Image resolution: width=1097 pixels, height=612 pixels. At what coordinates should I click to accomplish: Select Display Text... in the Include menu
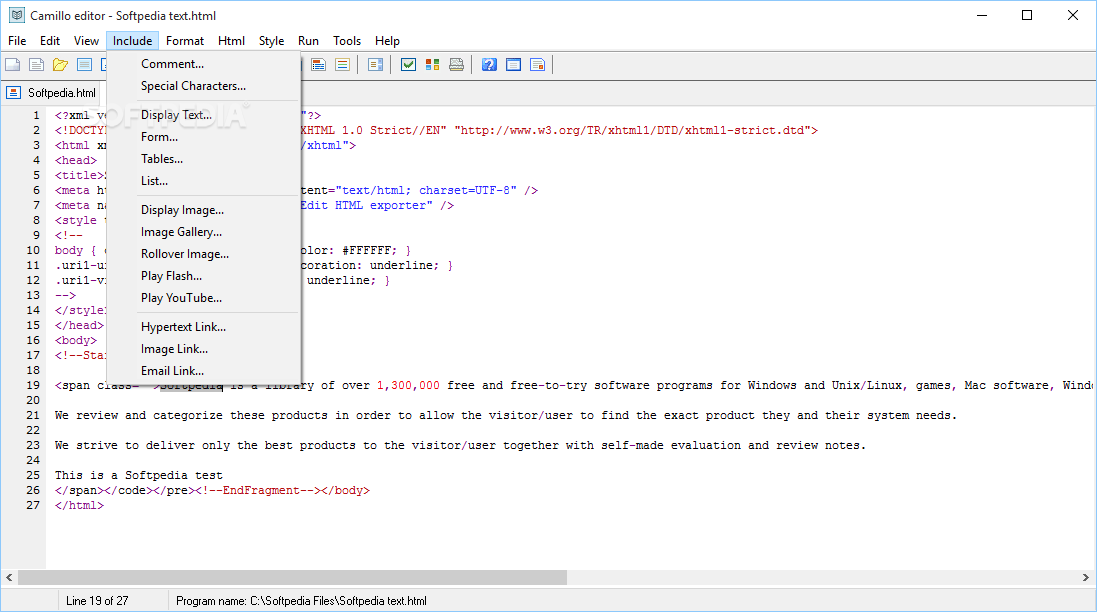(204, 115)
